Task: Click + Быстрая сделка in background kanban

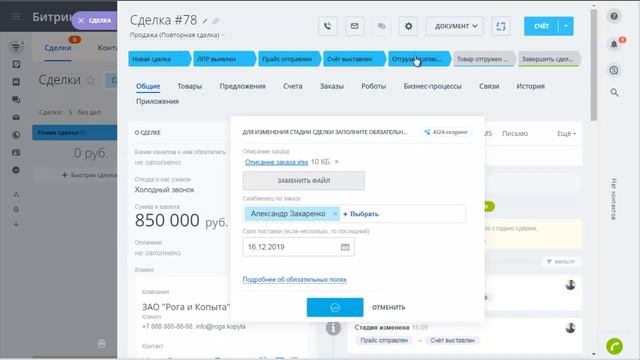Action: click(89, 175)
